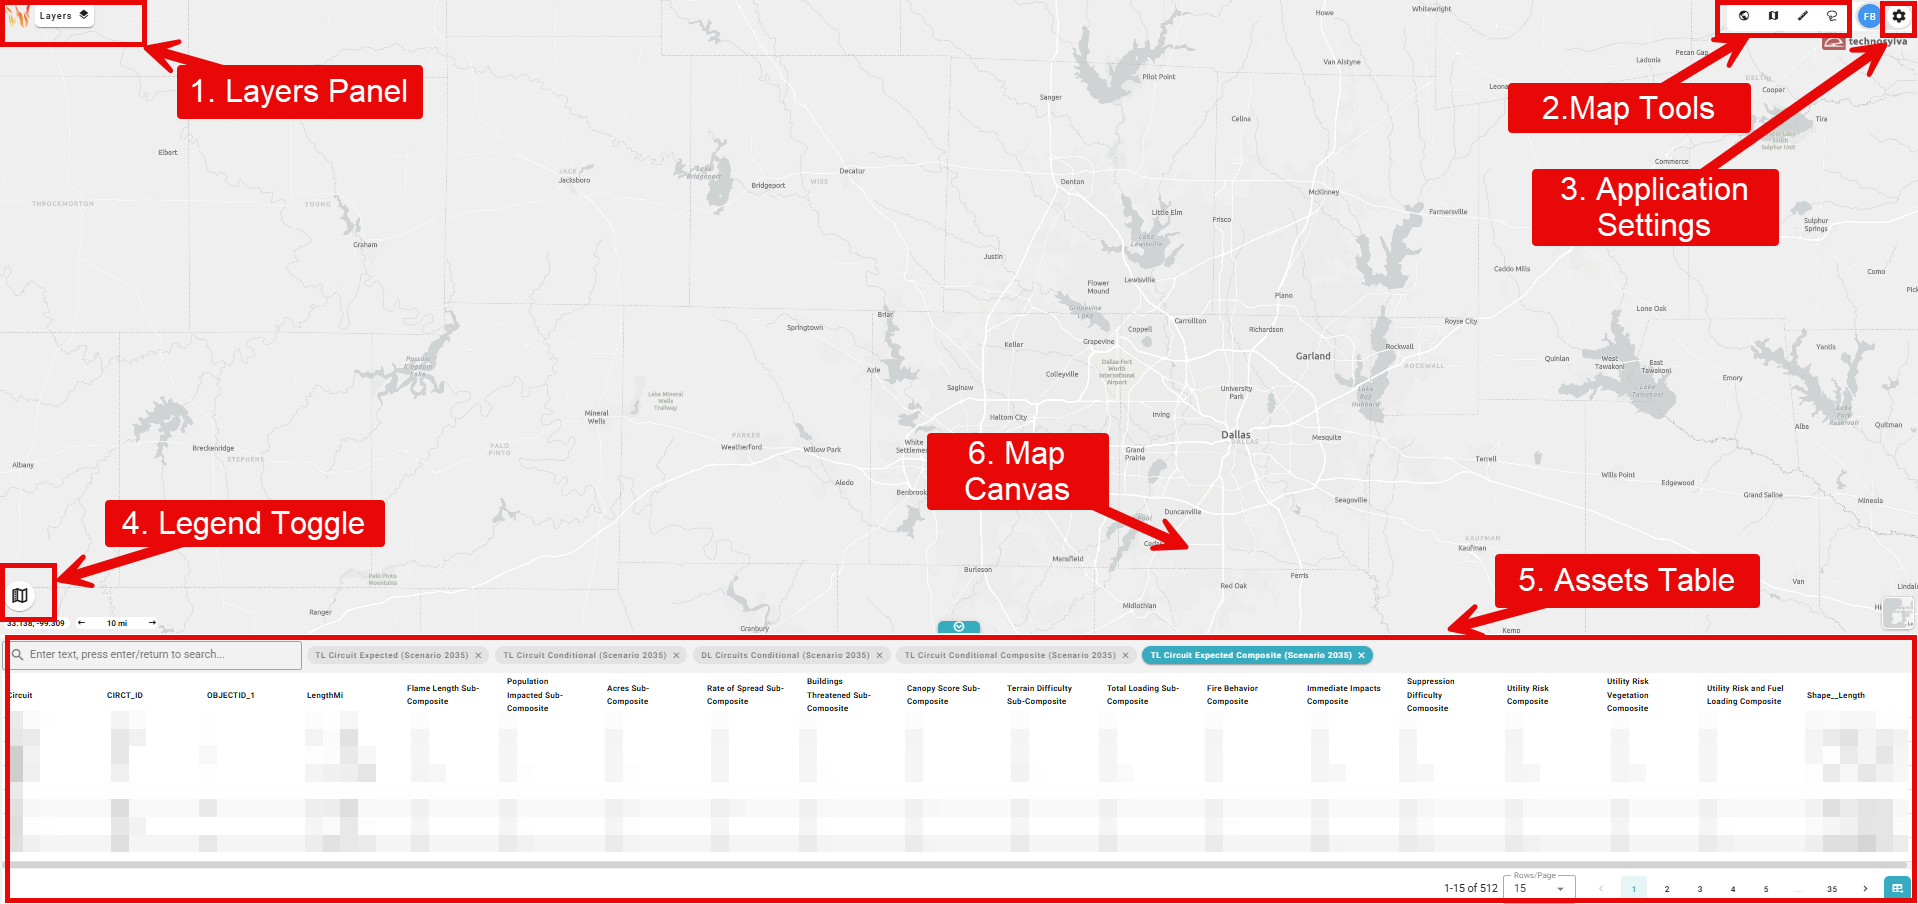Click the globe icon in map tools
1918x904 pixels.
pos(1744,16)
